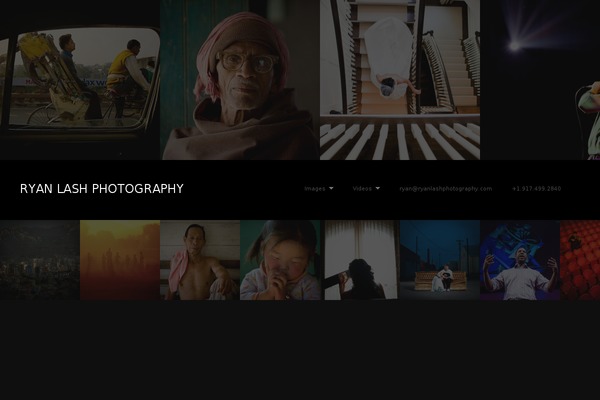The width and height of the screenshot is (600, 400).
Task: Open the silhouette by window thumbnail
Action: [360, 260]
